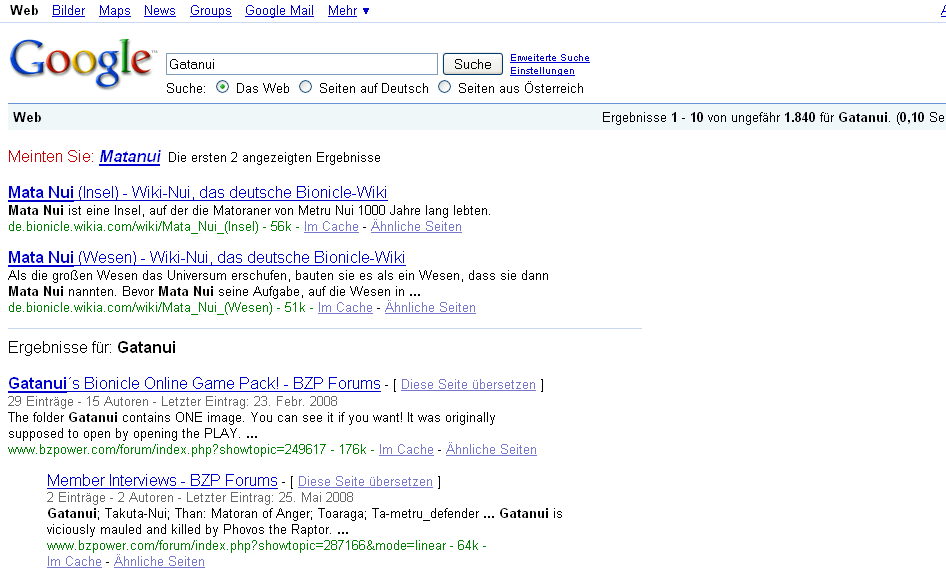Open Gatanui's Bionicle Online Game Pack result
This screenshot has height=577, width=946.
(x=194, y=384)
